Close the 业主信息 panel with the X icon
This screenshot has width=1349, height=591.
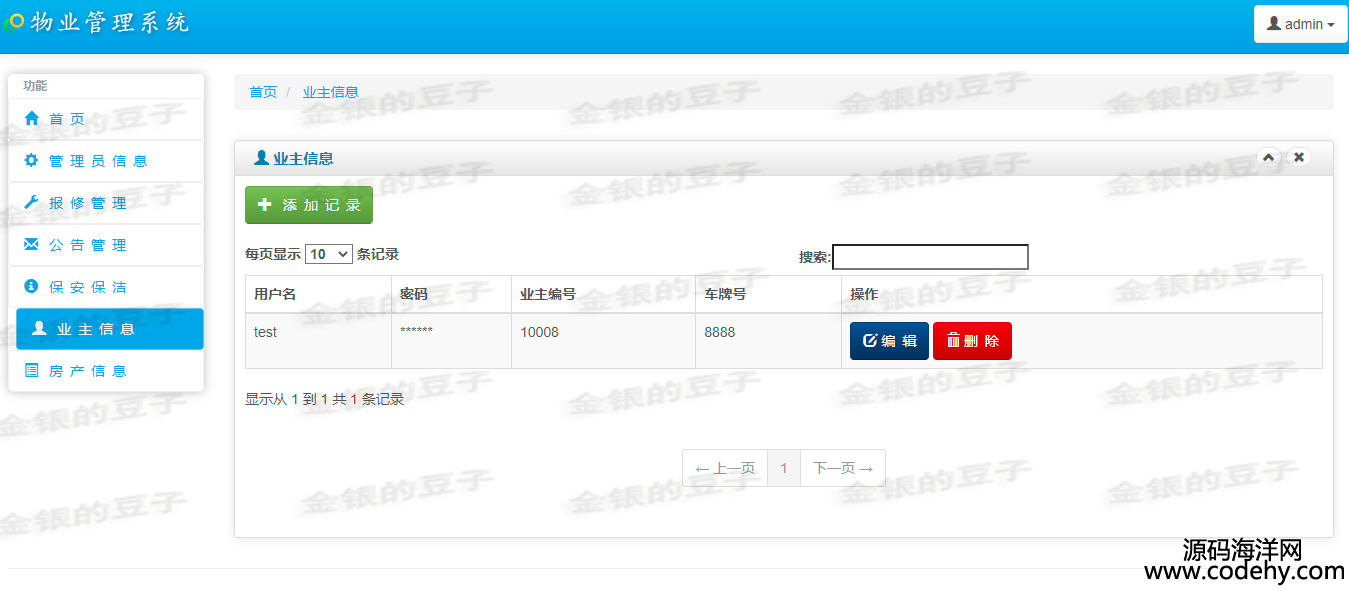click(x=1298, y=157)
